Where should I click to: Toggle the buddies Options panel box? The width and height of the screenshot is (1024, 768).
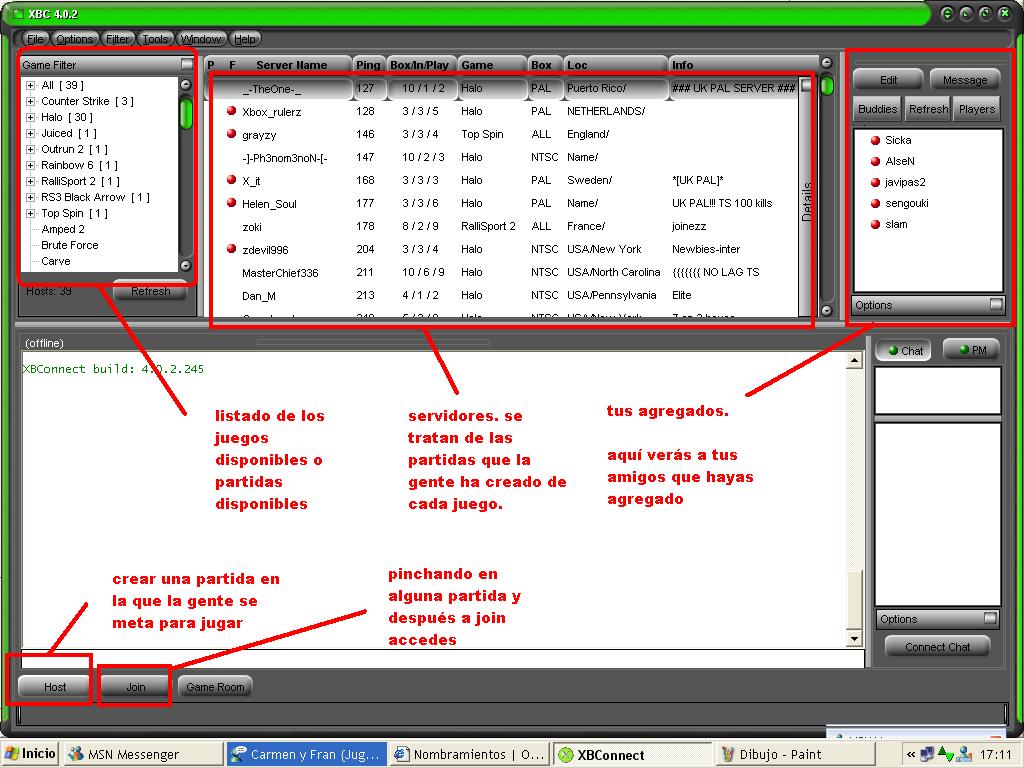997,304
